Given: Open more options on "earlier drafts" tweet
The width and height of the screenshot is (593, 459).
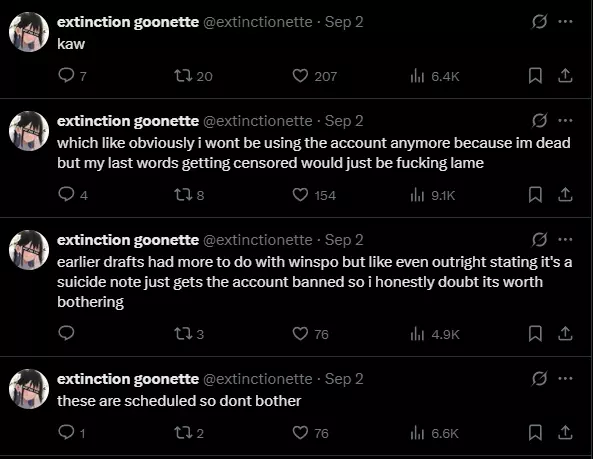Looking at the screenshot, I should click(x=565, y=239).
